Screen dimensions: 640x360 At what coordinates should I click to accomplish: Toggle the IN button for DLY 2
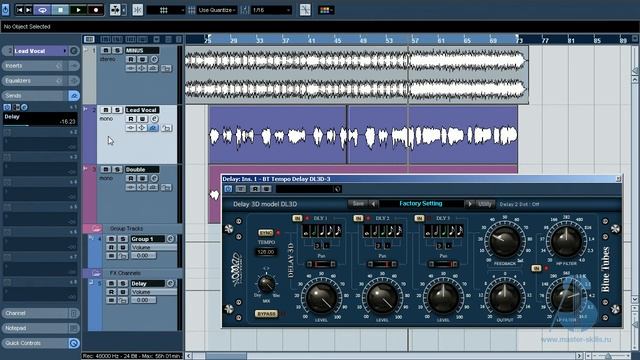coord(358,218)
